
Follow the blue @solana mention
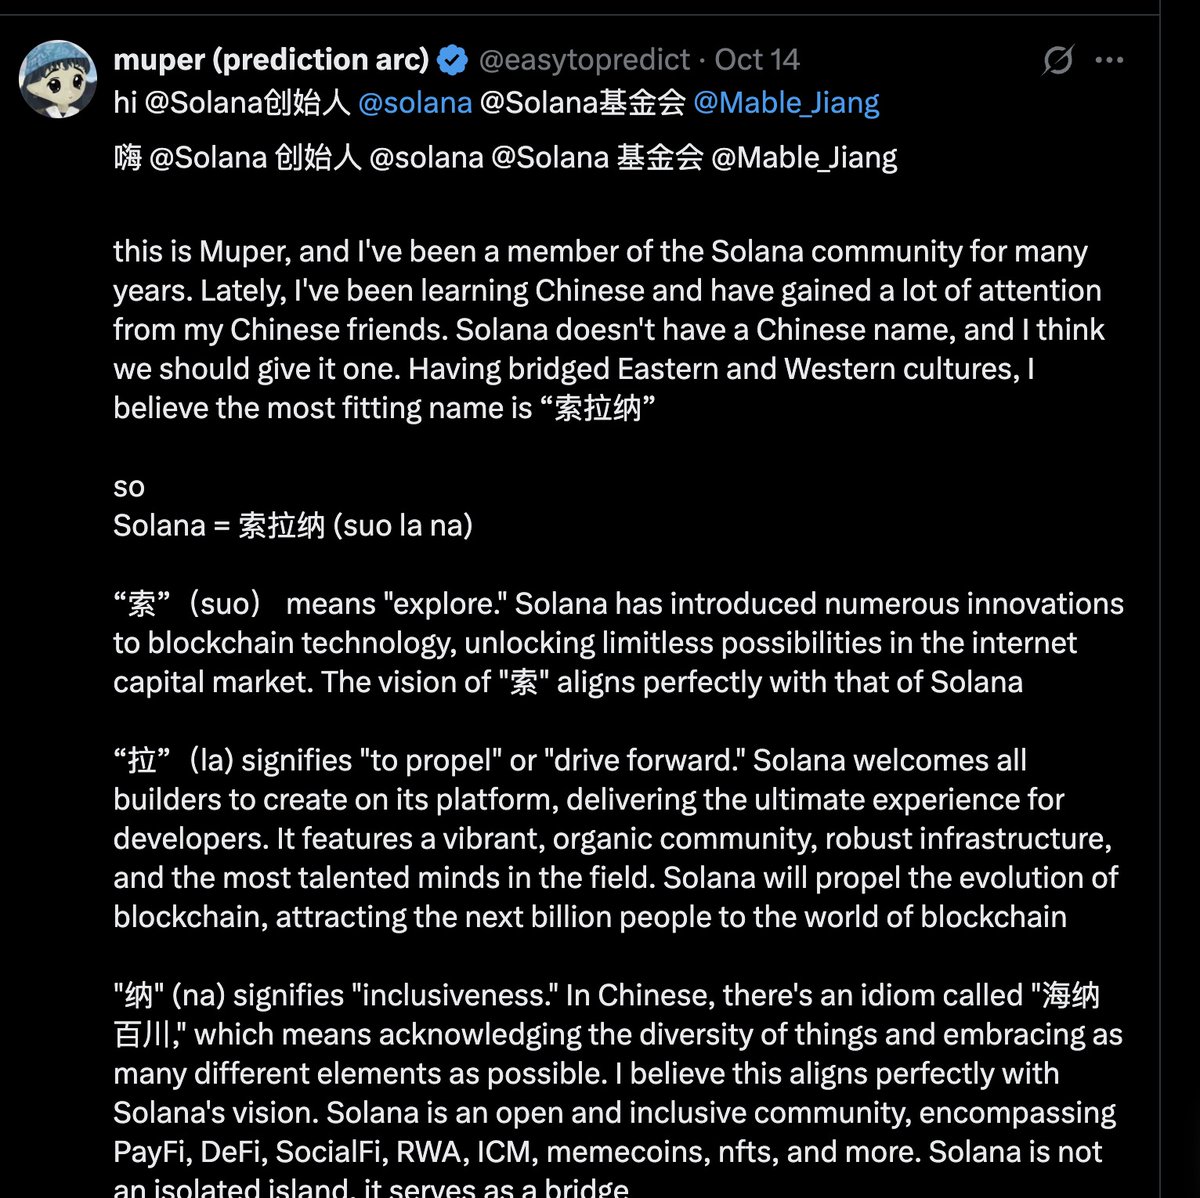click(x=415, y=102)
